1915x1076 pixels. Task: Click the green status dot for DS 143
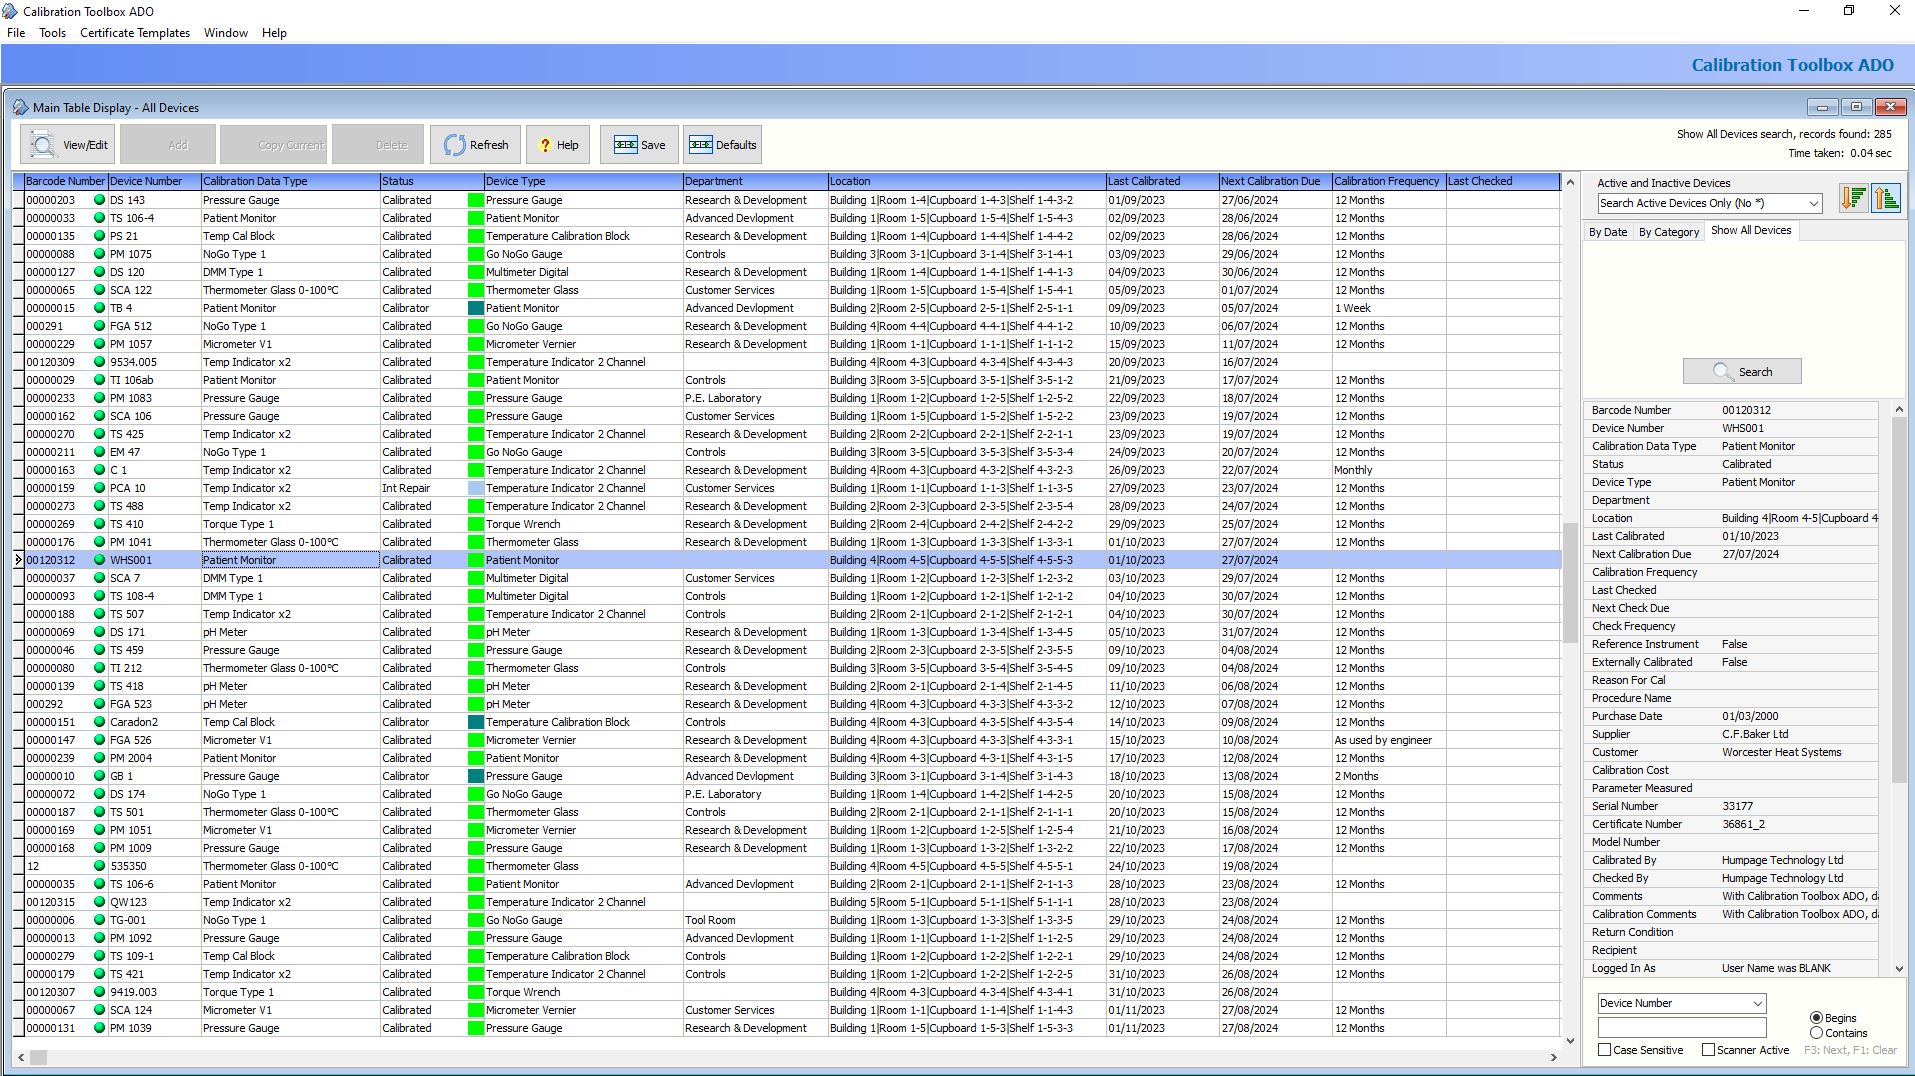point(99,200)
